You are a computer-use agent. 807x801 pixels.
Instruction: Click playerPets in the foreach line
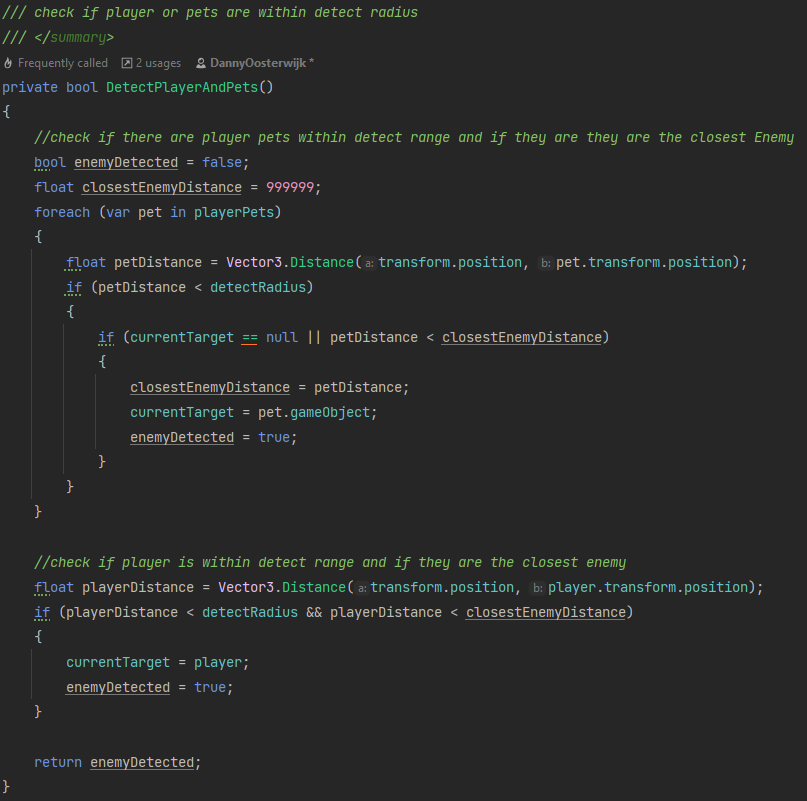(x=234, y=212)
